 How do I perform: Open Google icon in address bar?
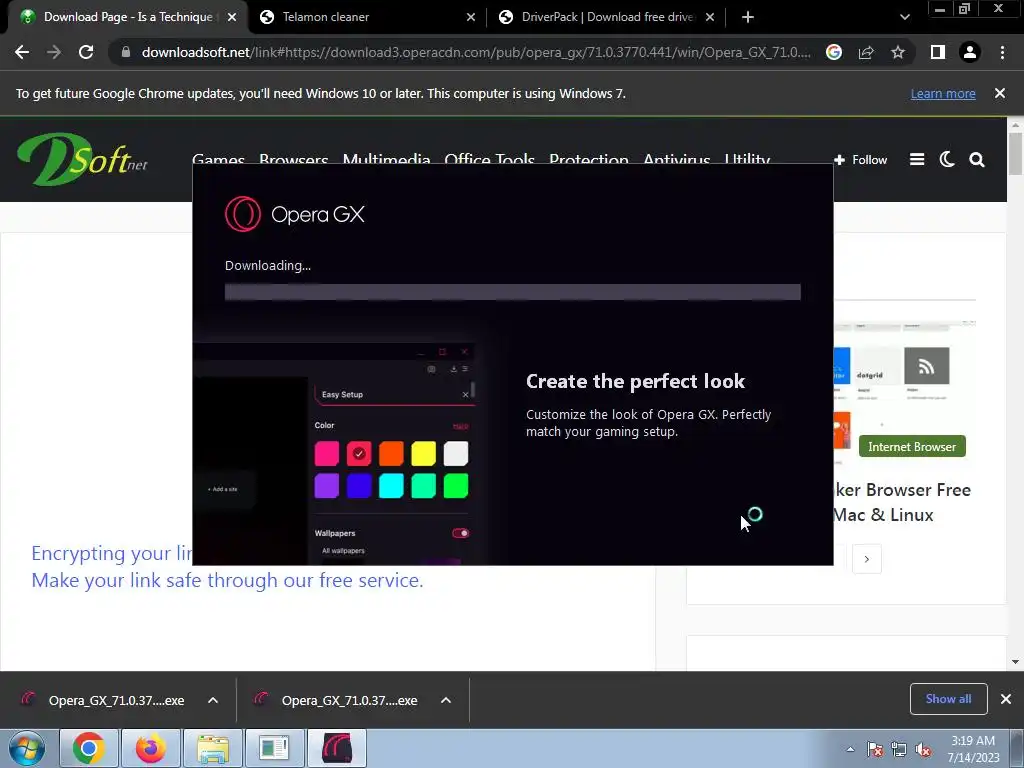point(833,52)
